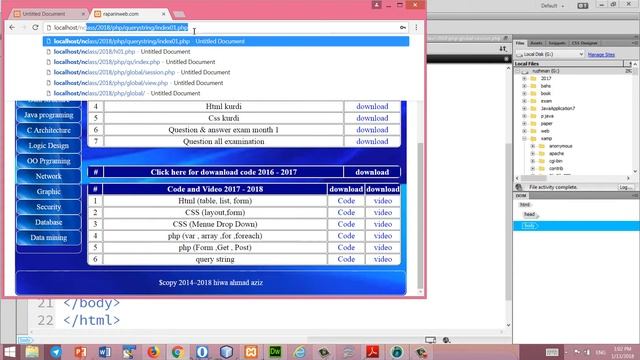Screen dimensions: 640x360
Task: Open Dreamweaver Default workspace dropdown
Action: (x=552, y=6)
